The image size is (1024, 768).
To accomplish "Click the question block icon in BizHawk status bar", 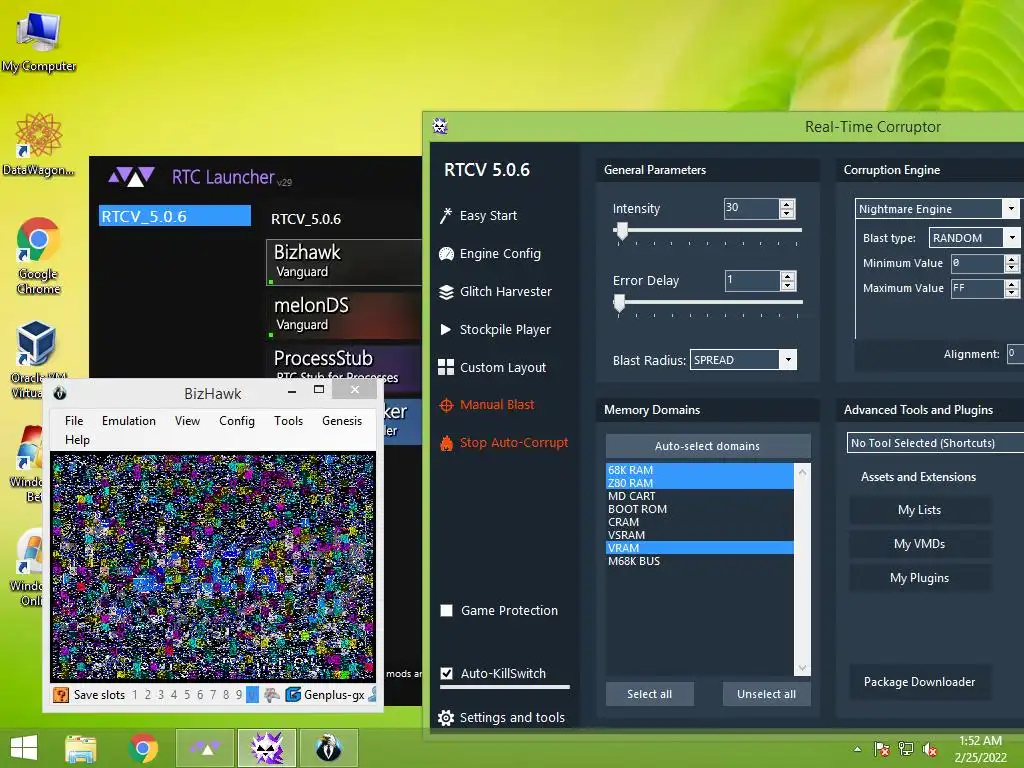I will (61, 695).
